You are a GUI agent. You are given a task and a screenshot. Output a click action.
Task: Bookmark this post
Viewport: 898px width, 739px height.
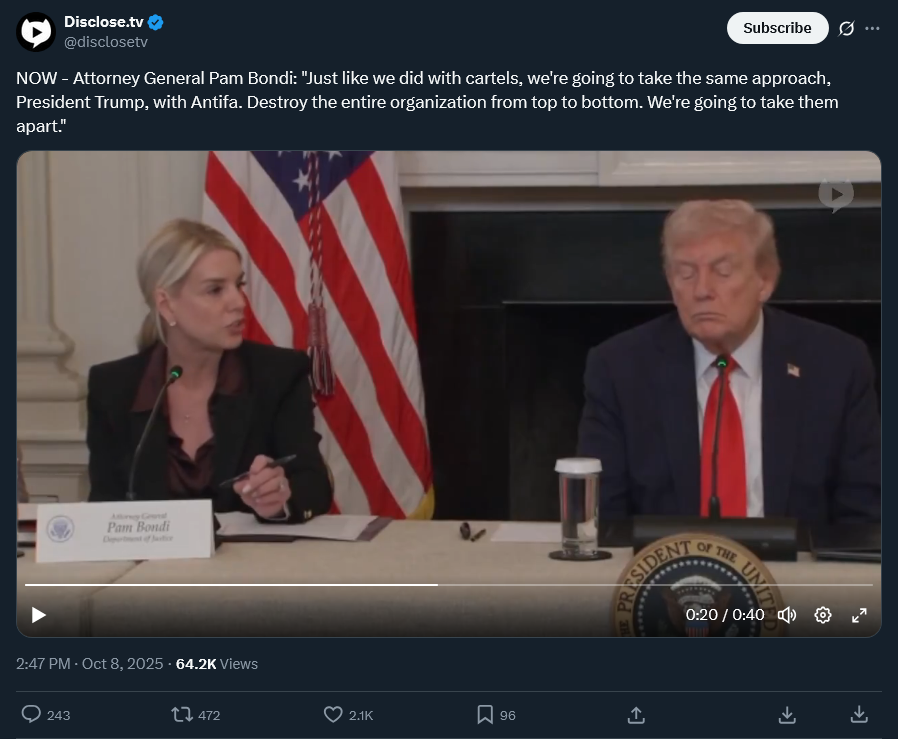(x=485, y=714)
